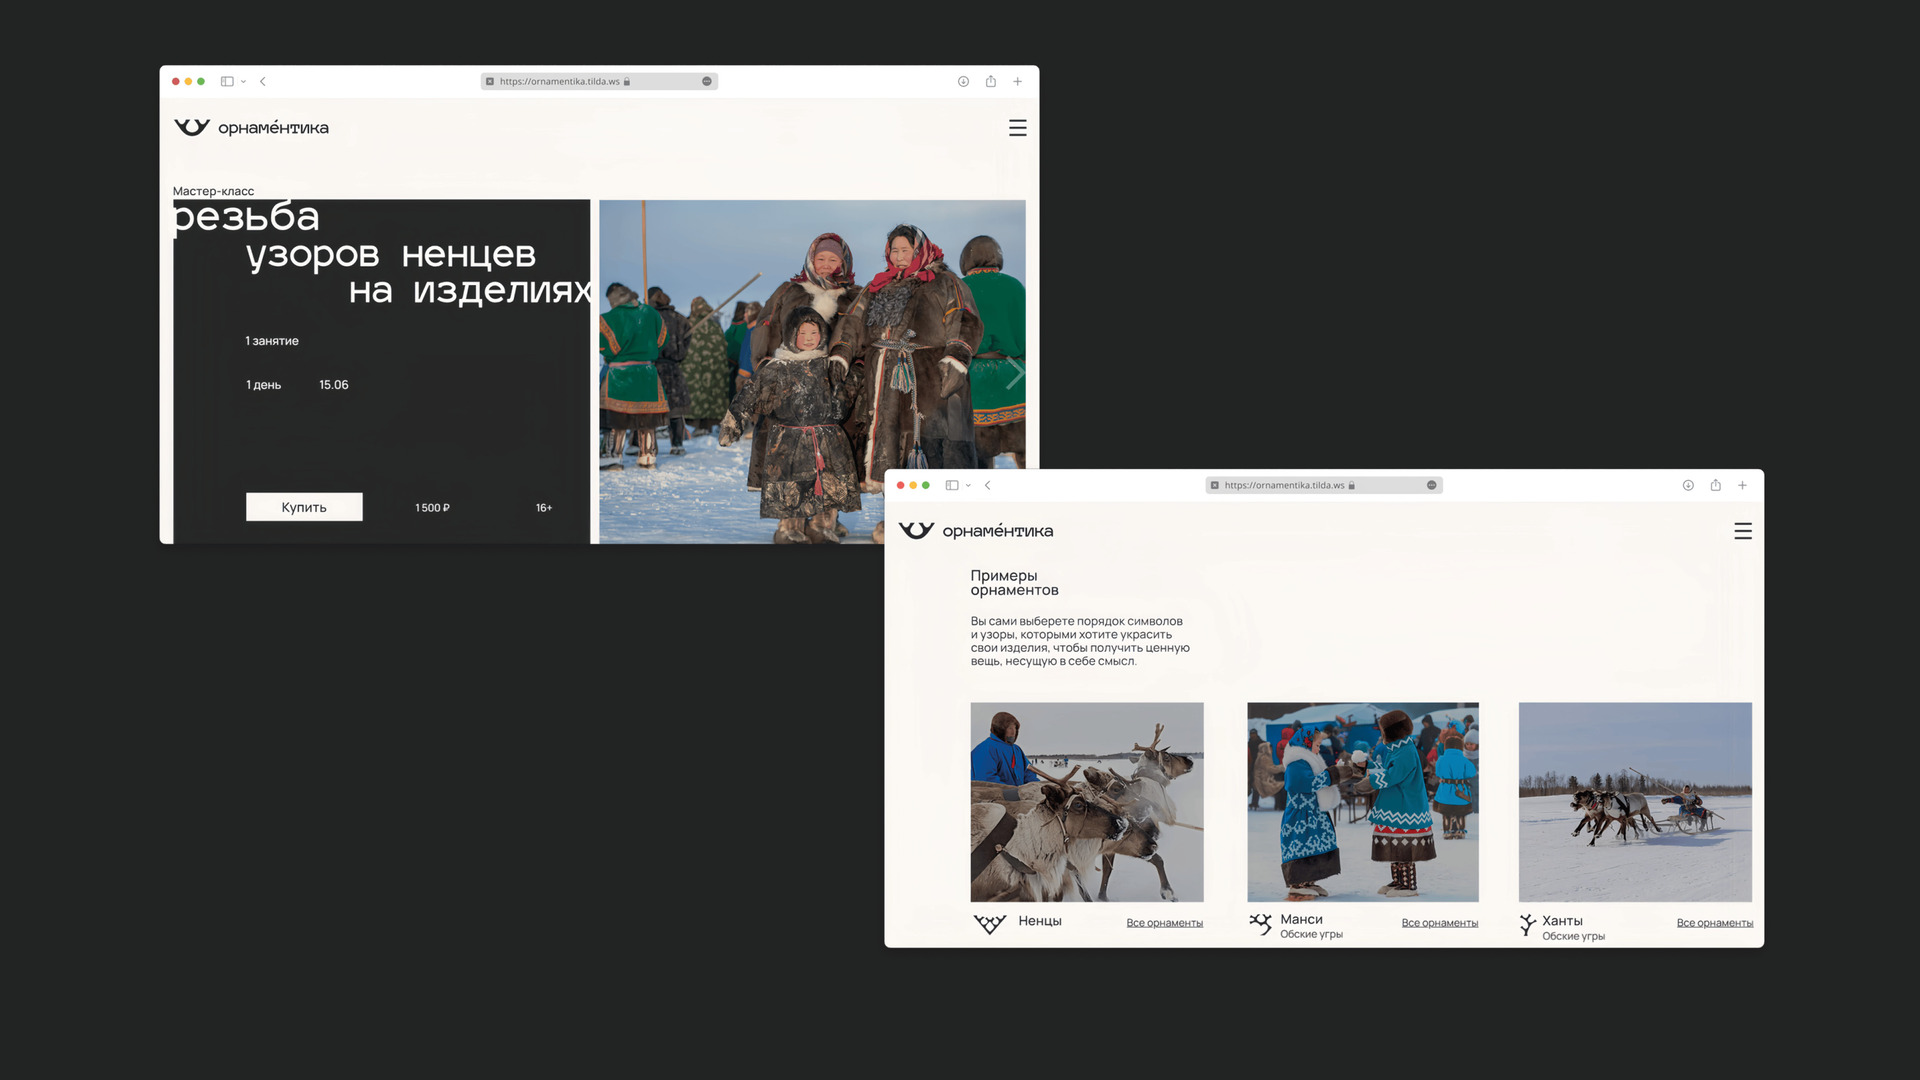This screenshot has width=1920, height=1080.
Task: Add new tab in bottom browser window
Action: click(1742, 485)
